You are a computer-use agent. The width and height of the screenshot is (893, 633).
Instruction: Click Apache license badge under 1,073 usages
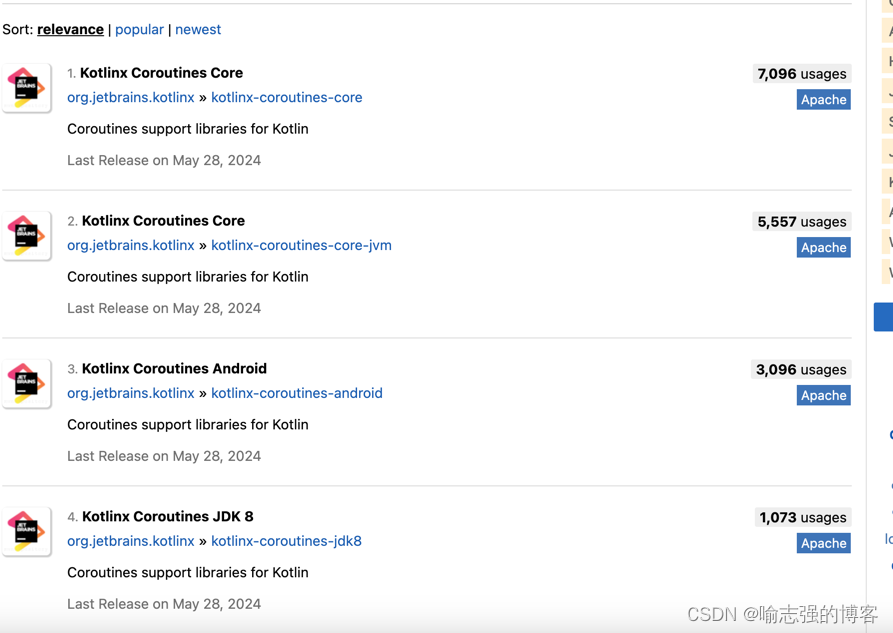[824, 544]
